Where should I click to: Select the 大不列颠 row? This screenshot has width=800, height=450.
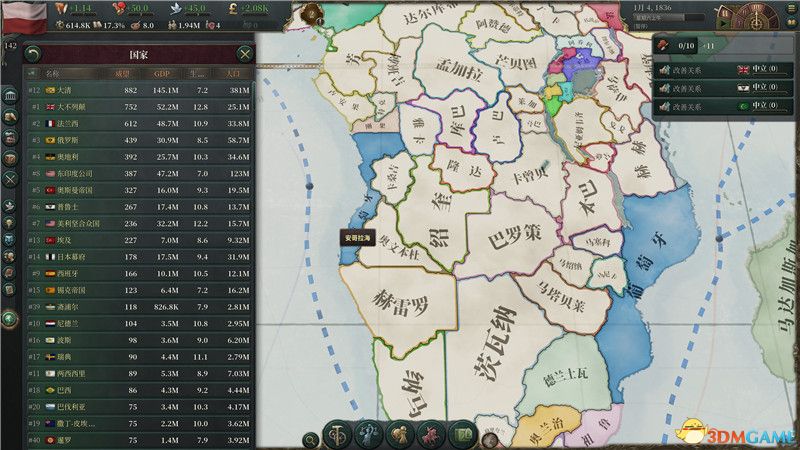point(139,107)
